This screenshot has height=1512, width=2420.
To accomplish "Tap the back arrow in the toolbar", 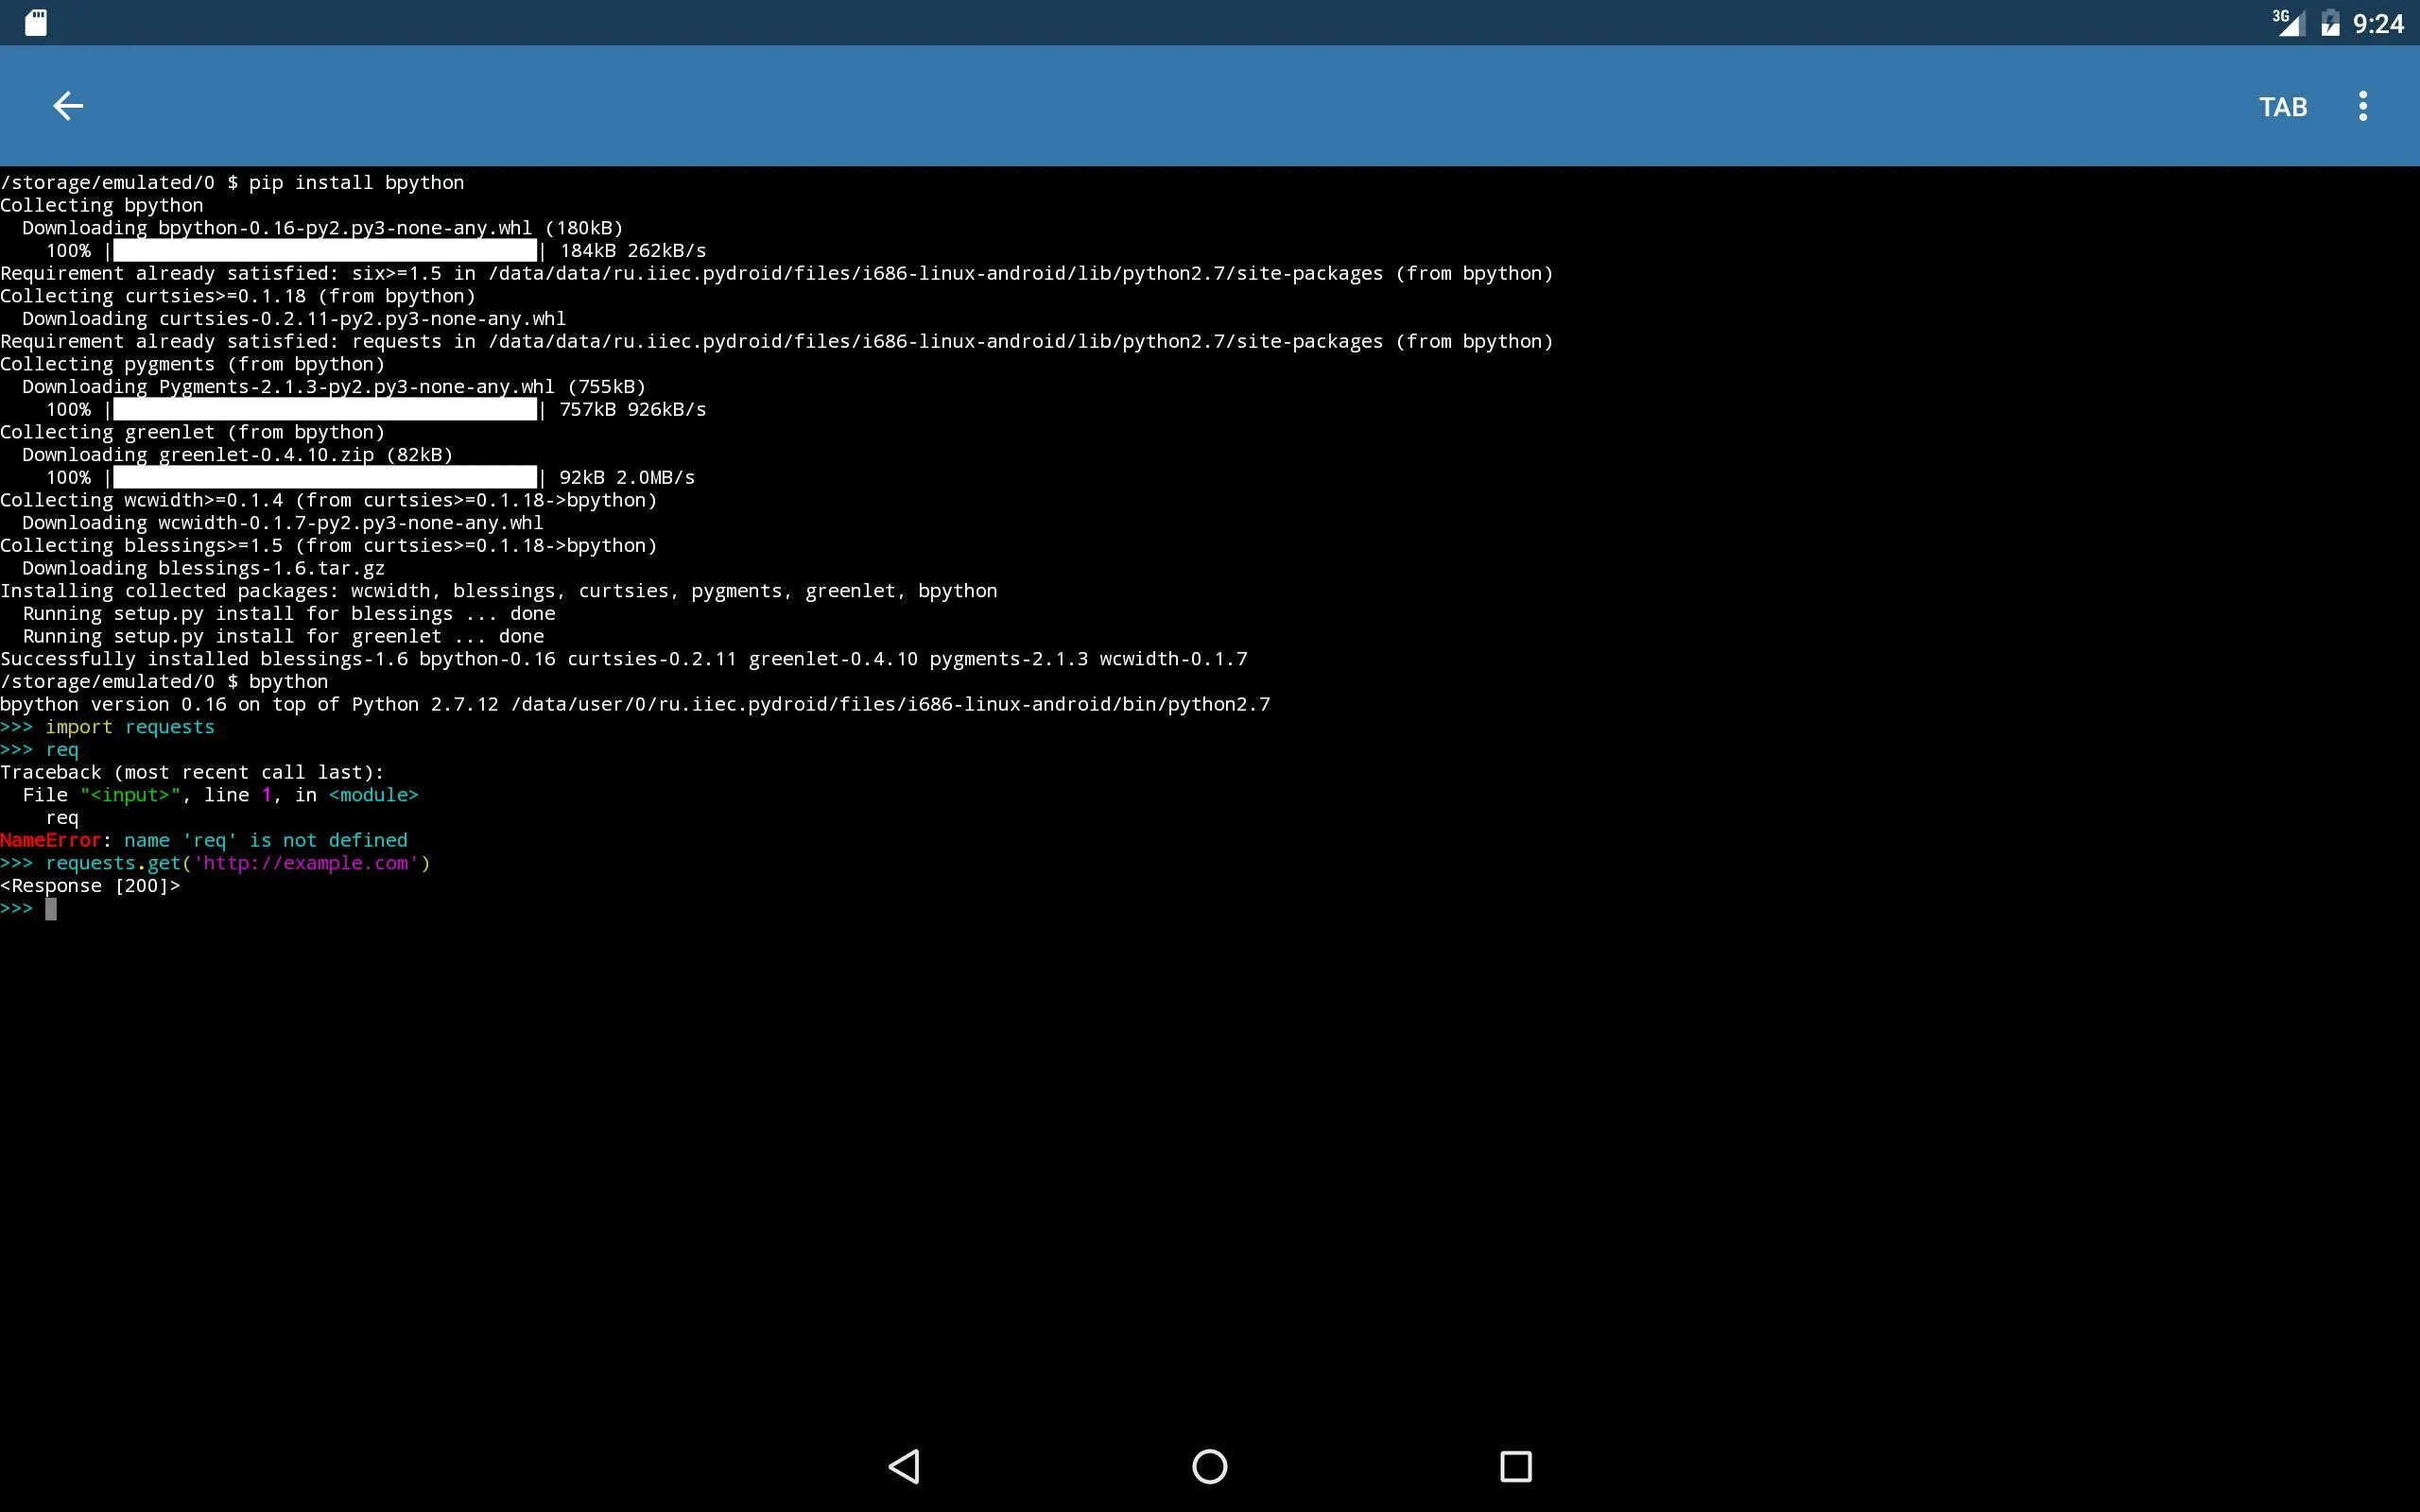I will pyautogui.click(x=68, y=106).
